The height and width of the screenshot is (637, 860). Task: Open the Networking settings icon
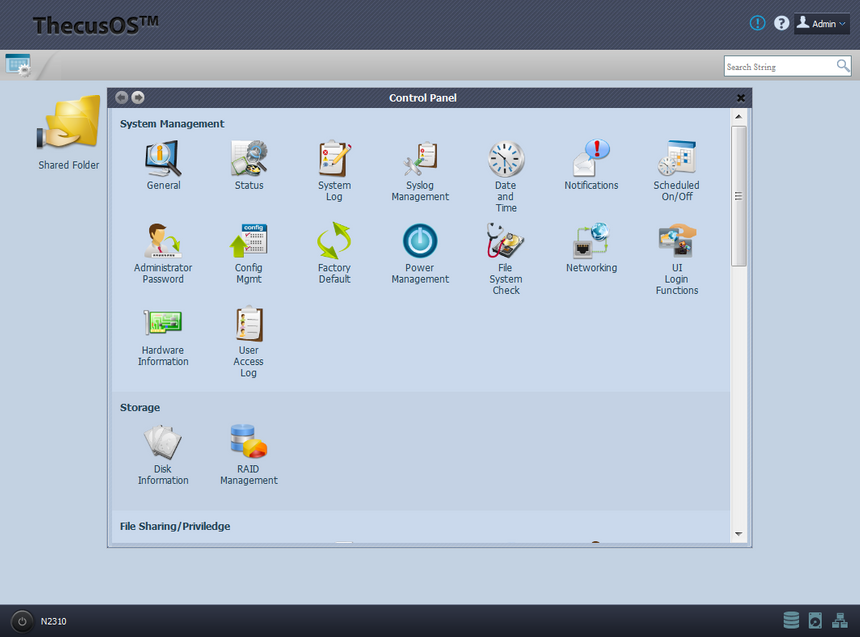[x=591, y=242]
